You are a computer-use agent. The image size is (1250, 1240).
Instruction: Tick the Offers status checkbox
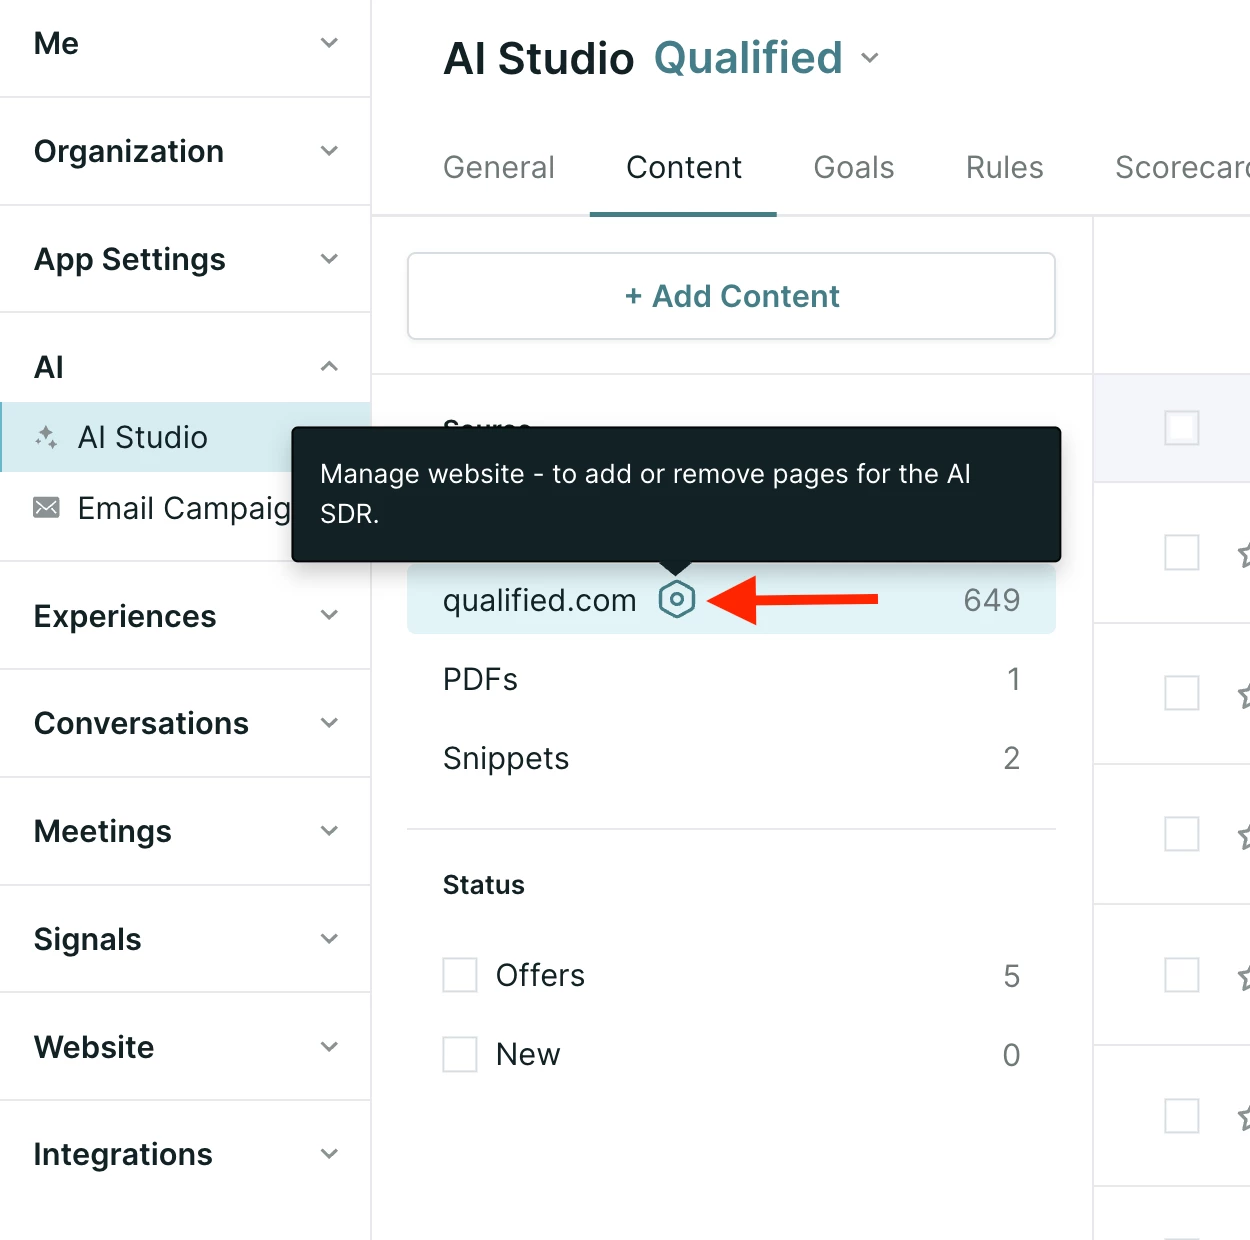click(460, 975)
